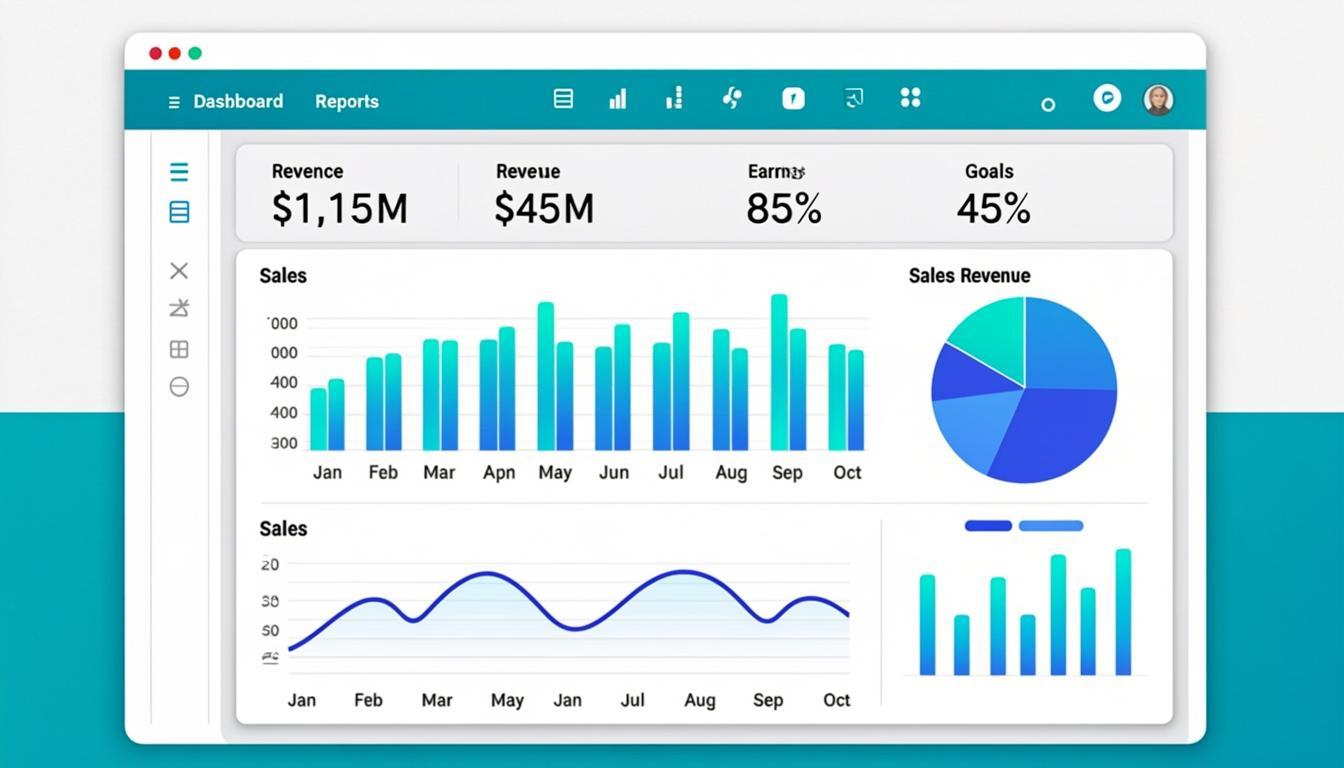Switch to the Dashboard tab
The image size is (1344, 768).
[238, 101]
